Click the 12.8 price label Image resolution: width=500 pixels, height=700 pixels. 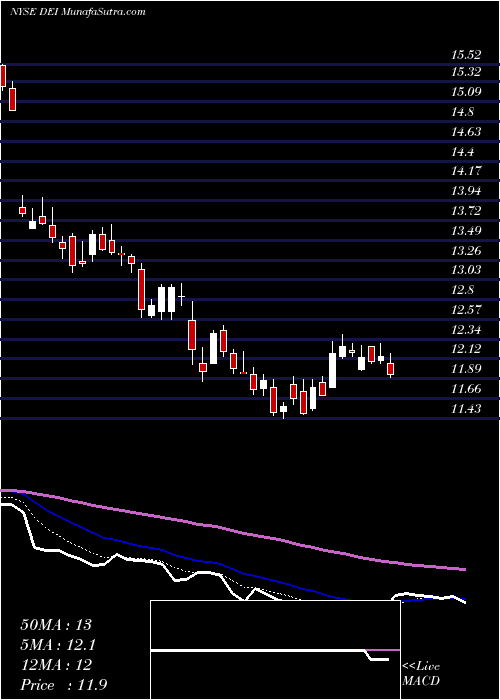pos(462,291)
